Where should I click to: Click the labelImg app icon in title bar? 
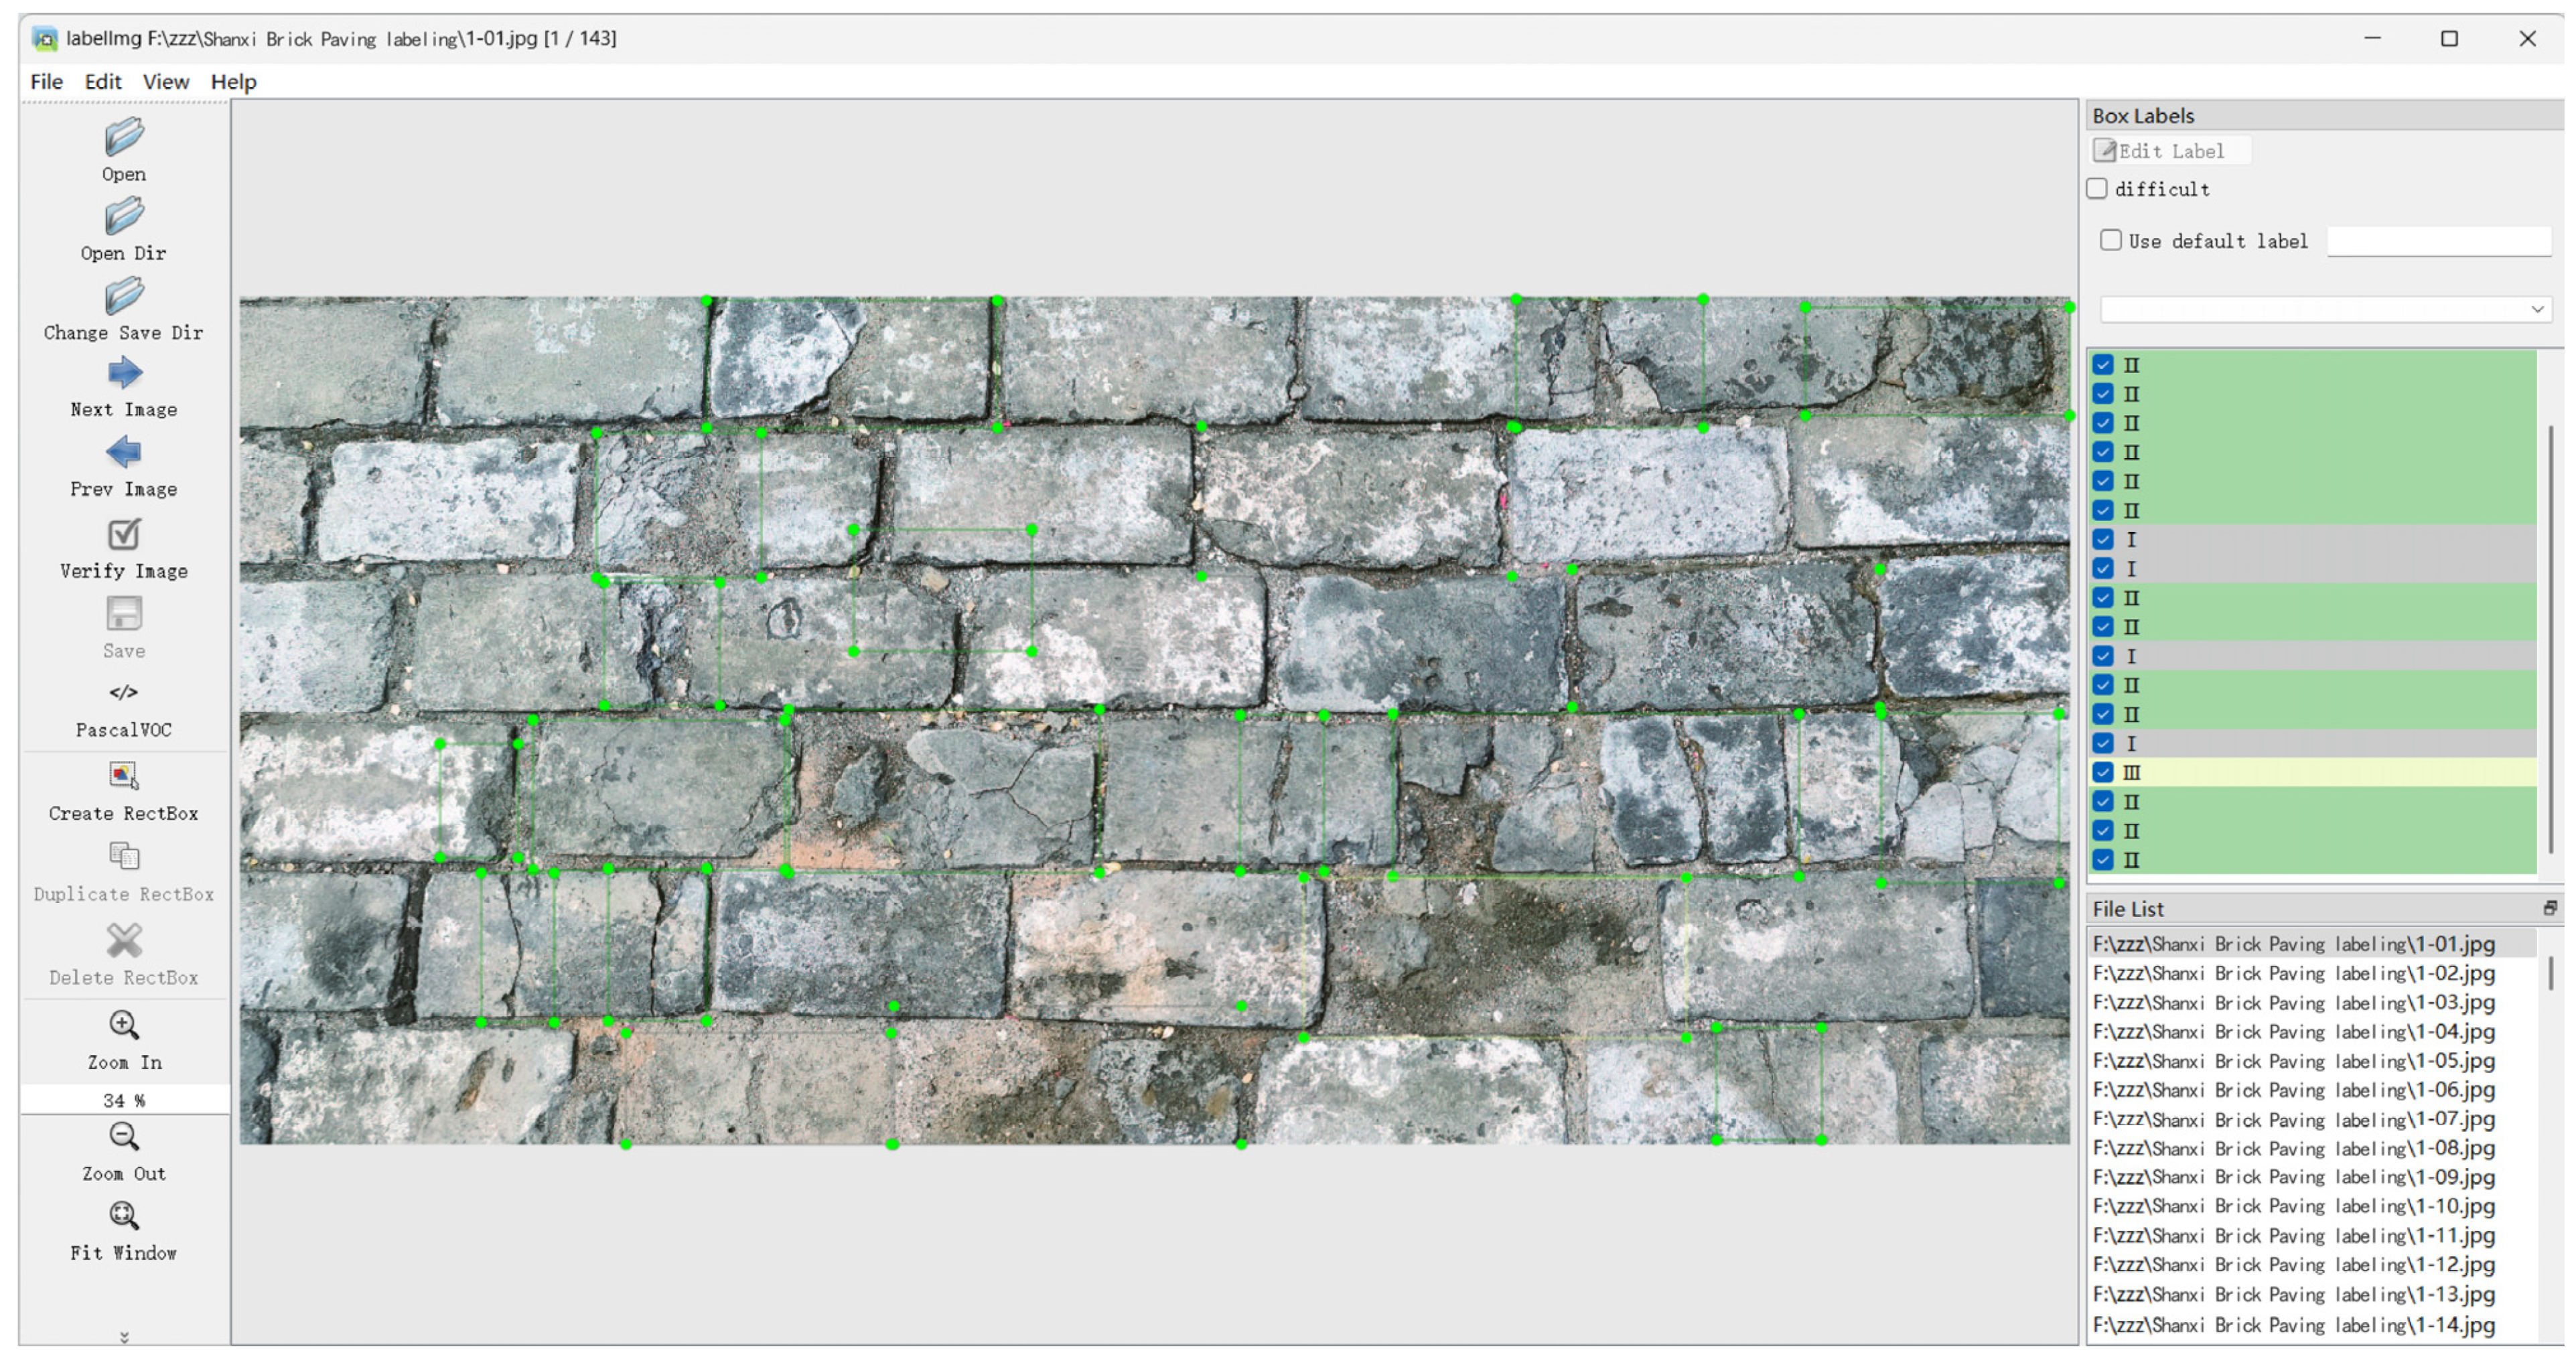point(44,39)
